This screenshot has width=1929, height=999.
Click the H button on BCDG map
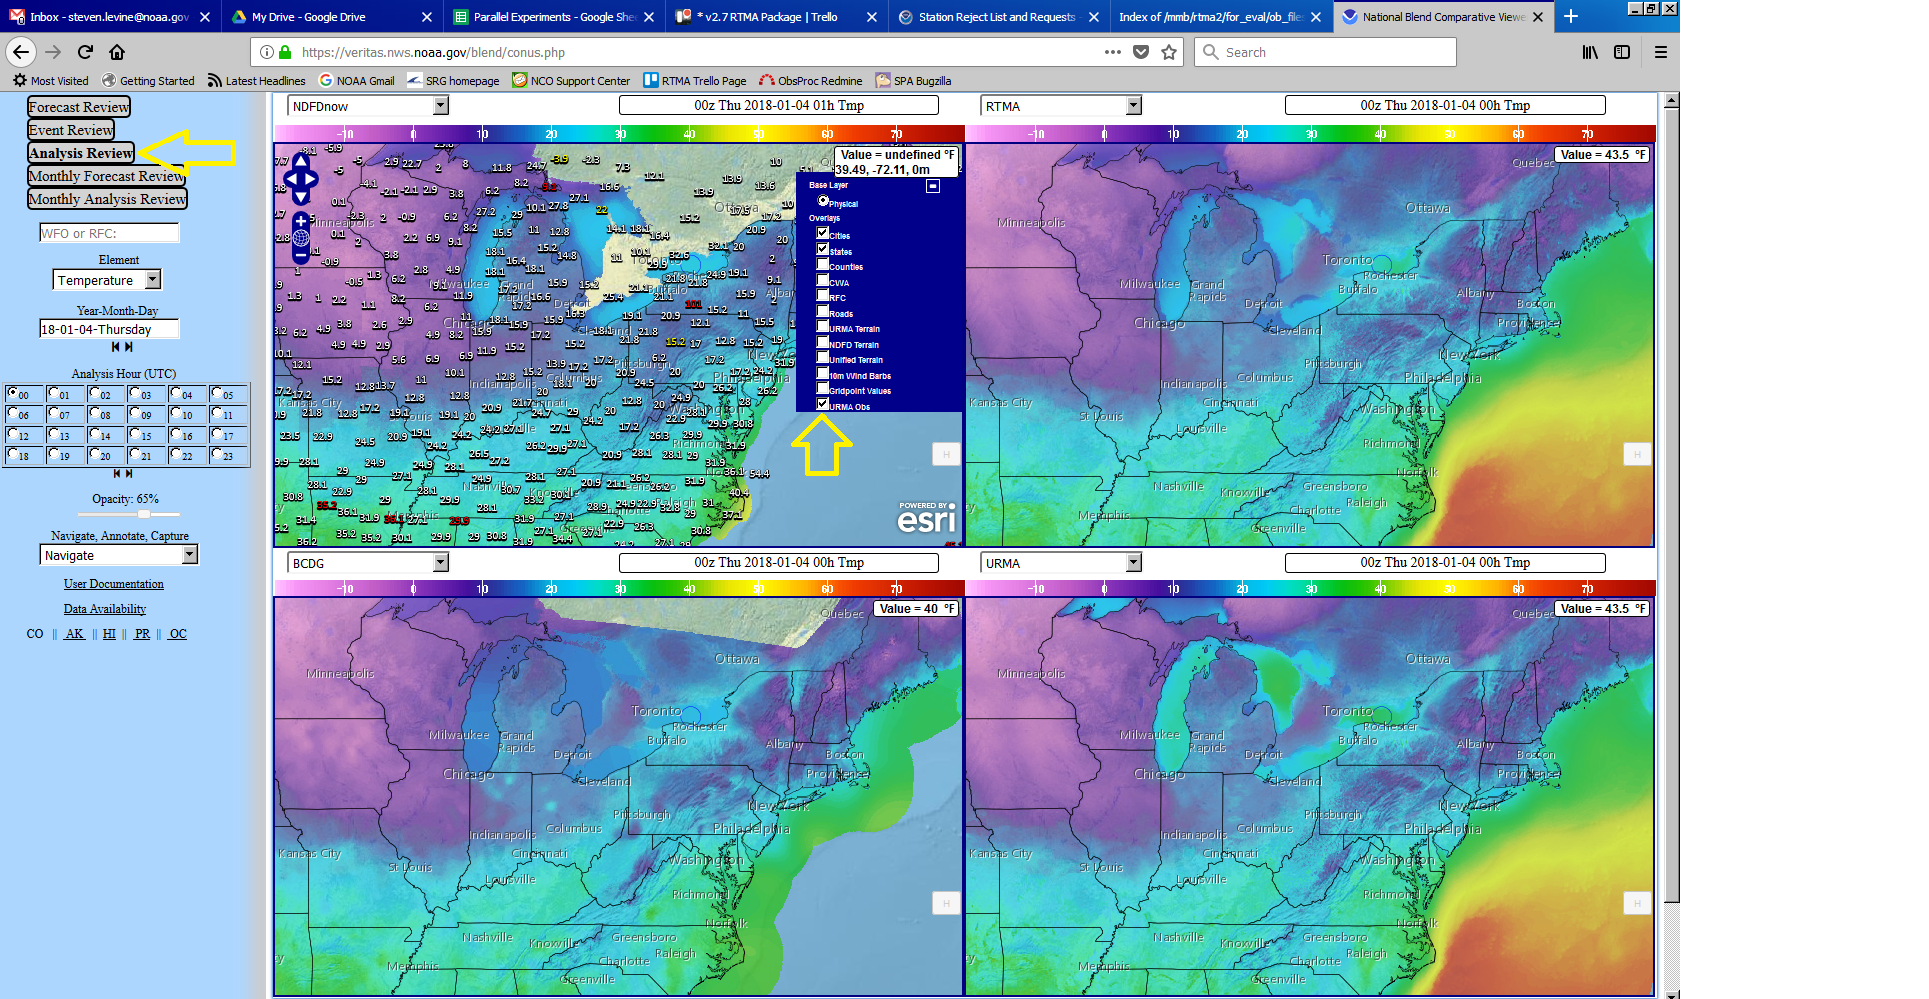[x=946, y=904]
